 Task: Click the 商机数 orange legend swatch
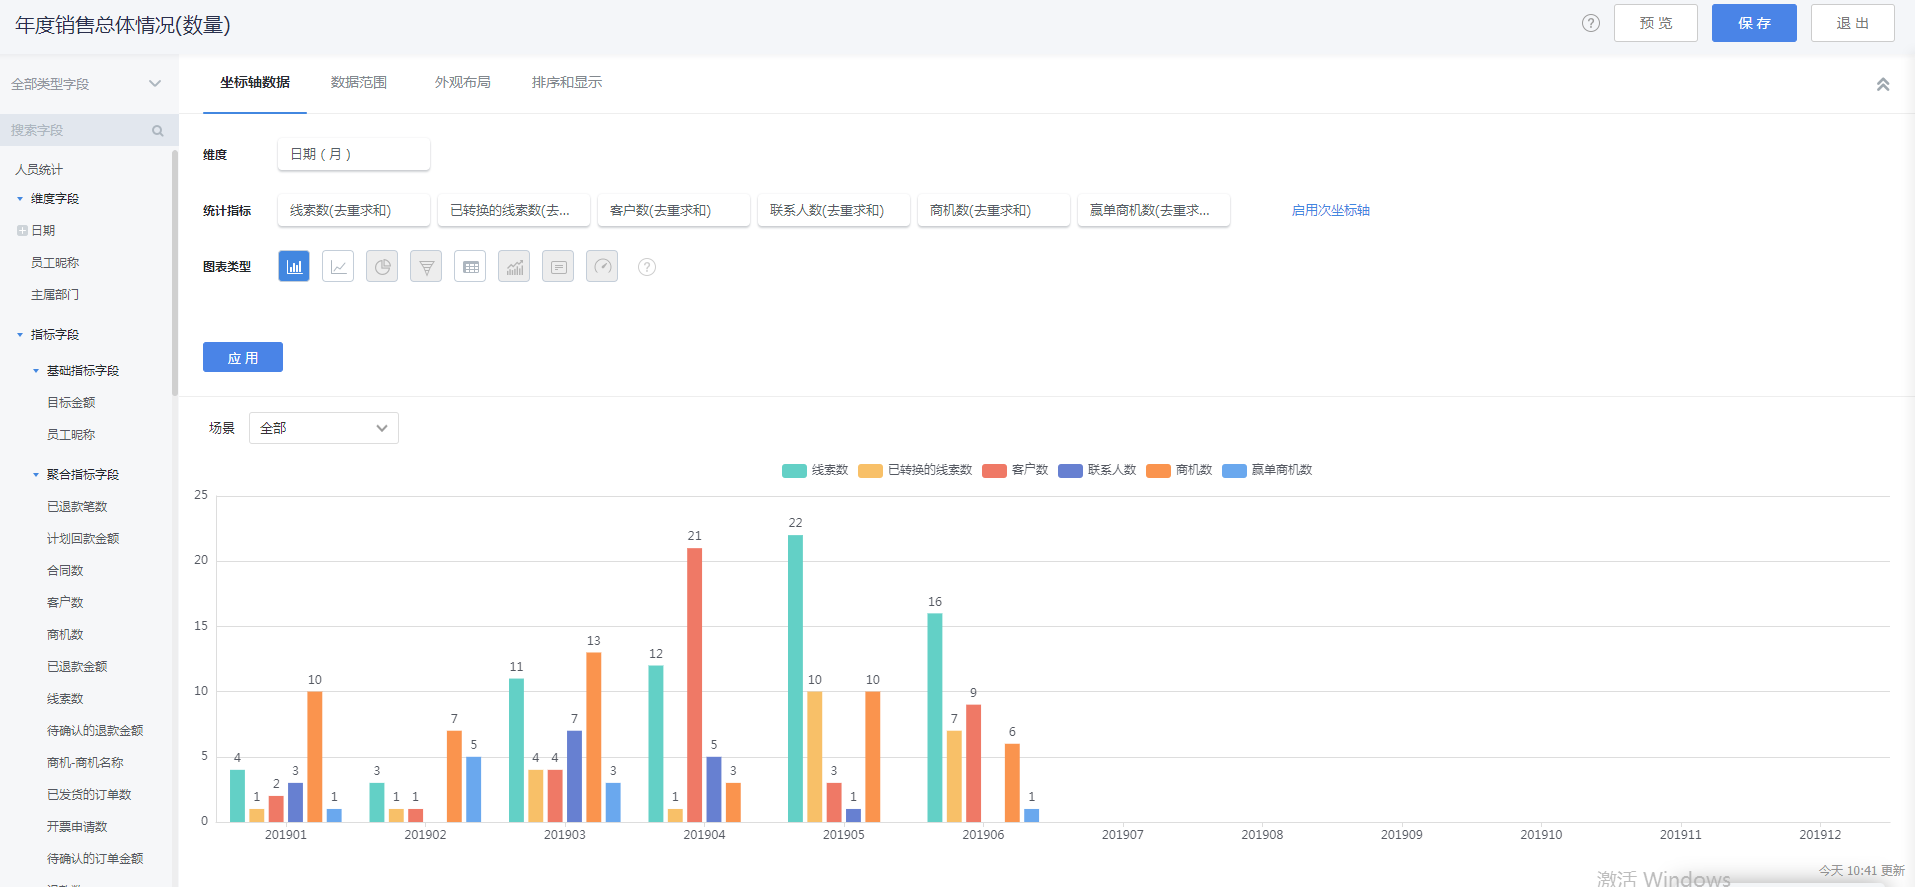[x=1158, y=471]
